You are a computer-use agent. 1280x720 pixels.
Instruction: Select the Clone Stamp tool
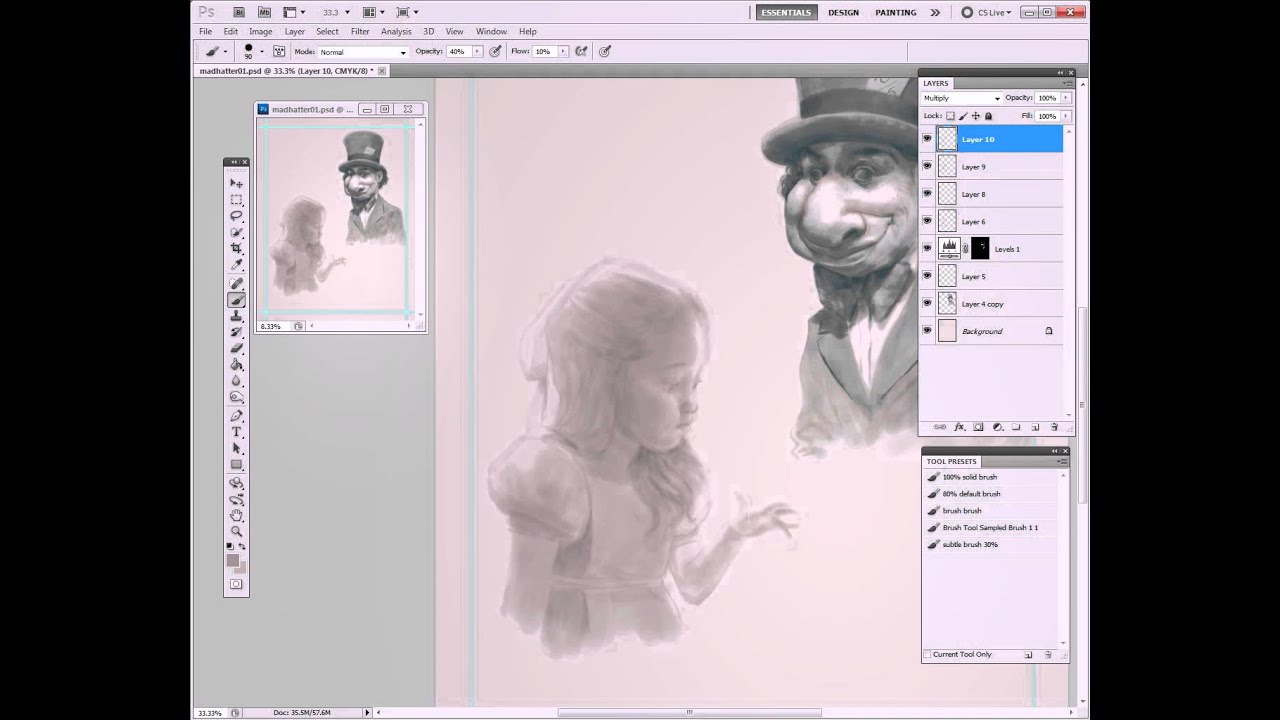[x=236, y=316]
